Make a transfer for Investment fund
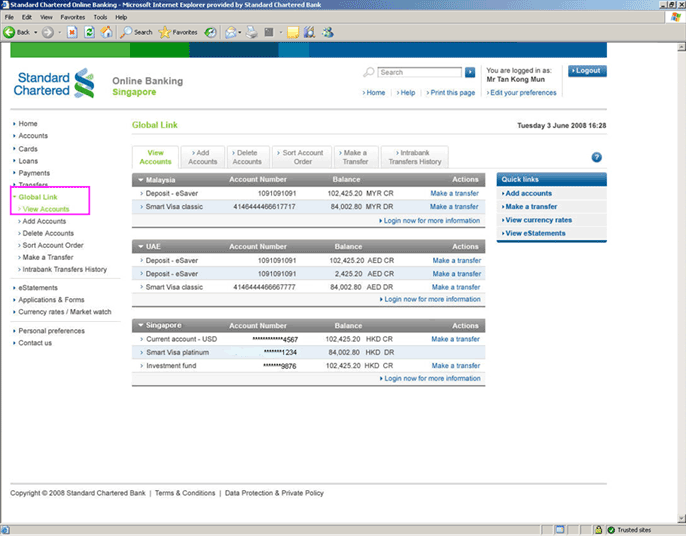Image resolution: width=686 pixels, height=536 pixels. (x=456, y=366)
